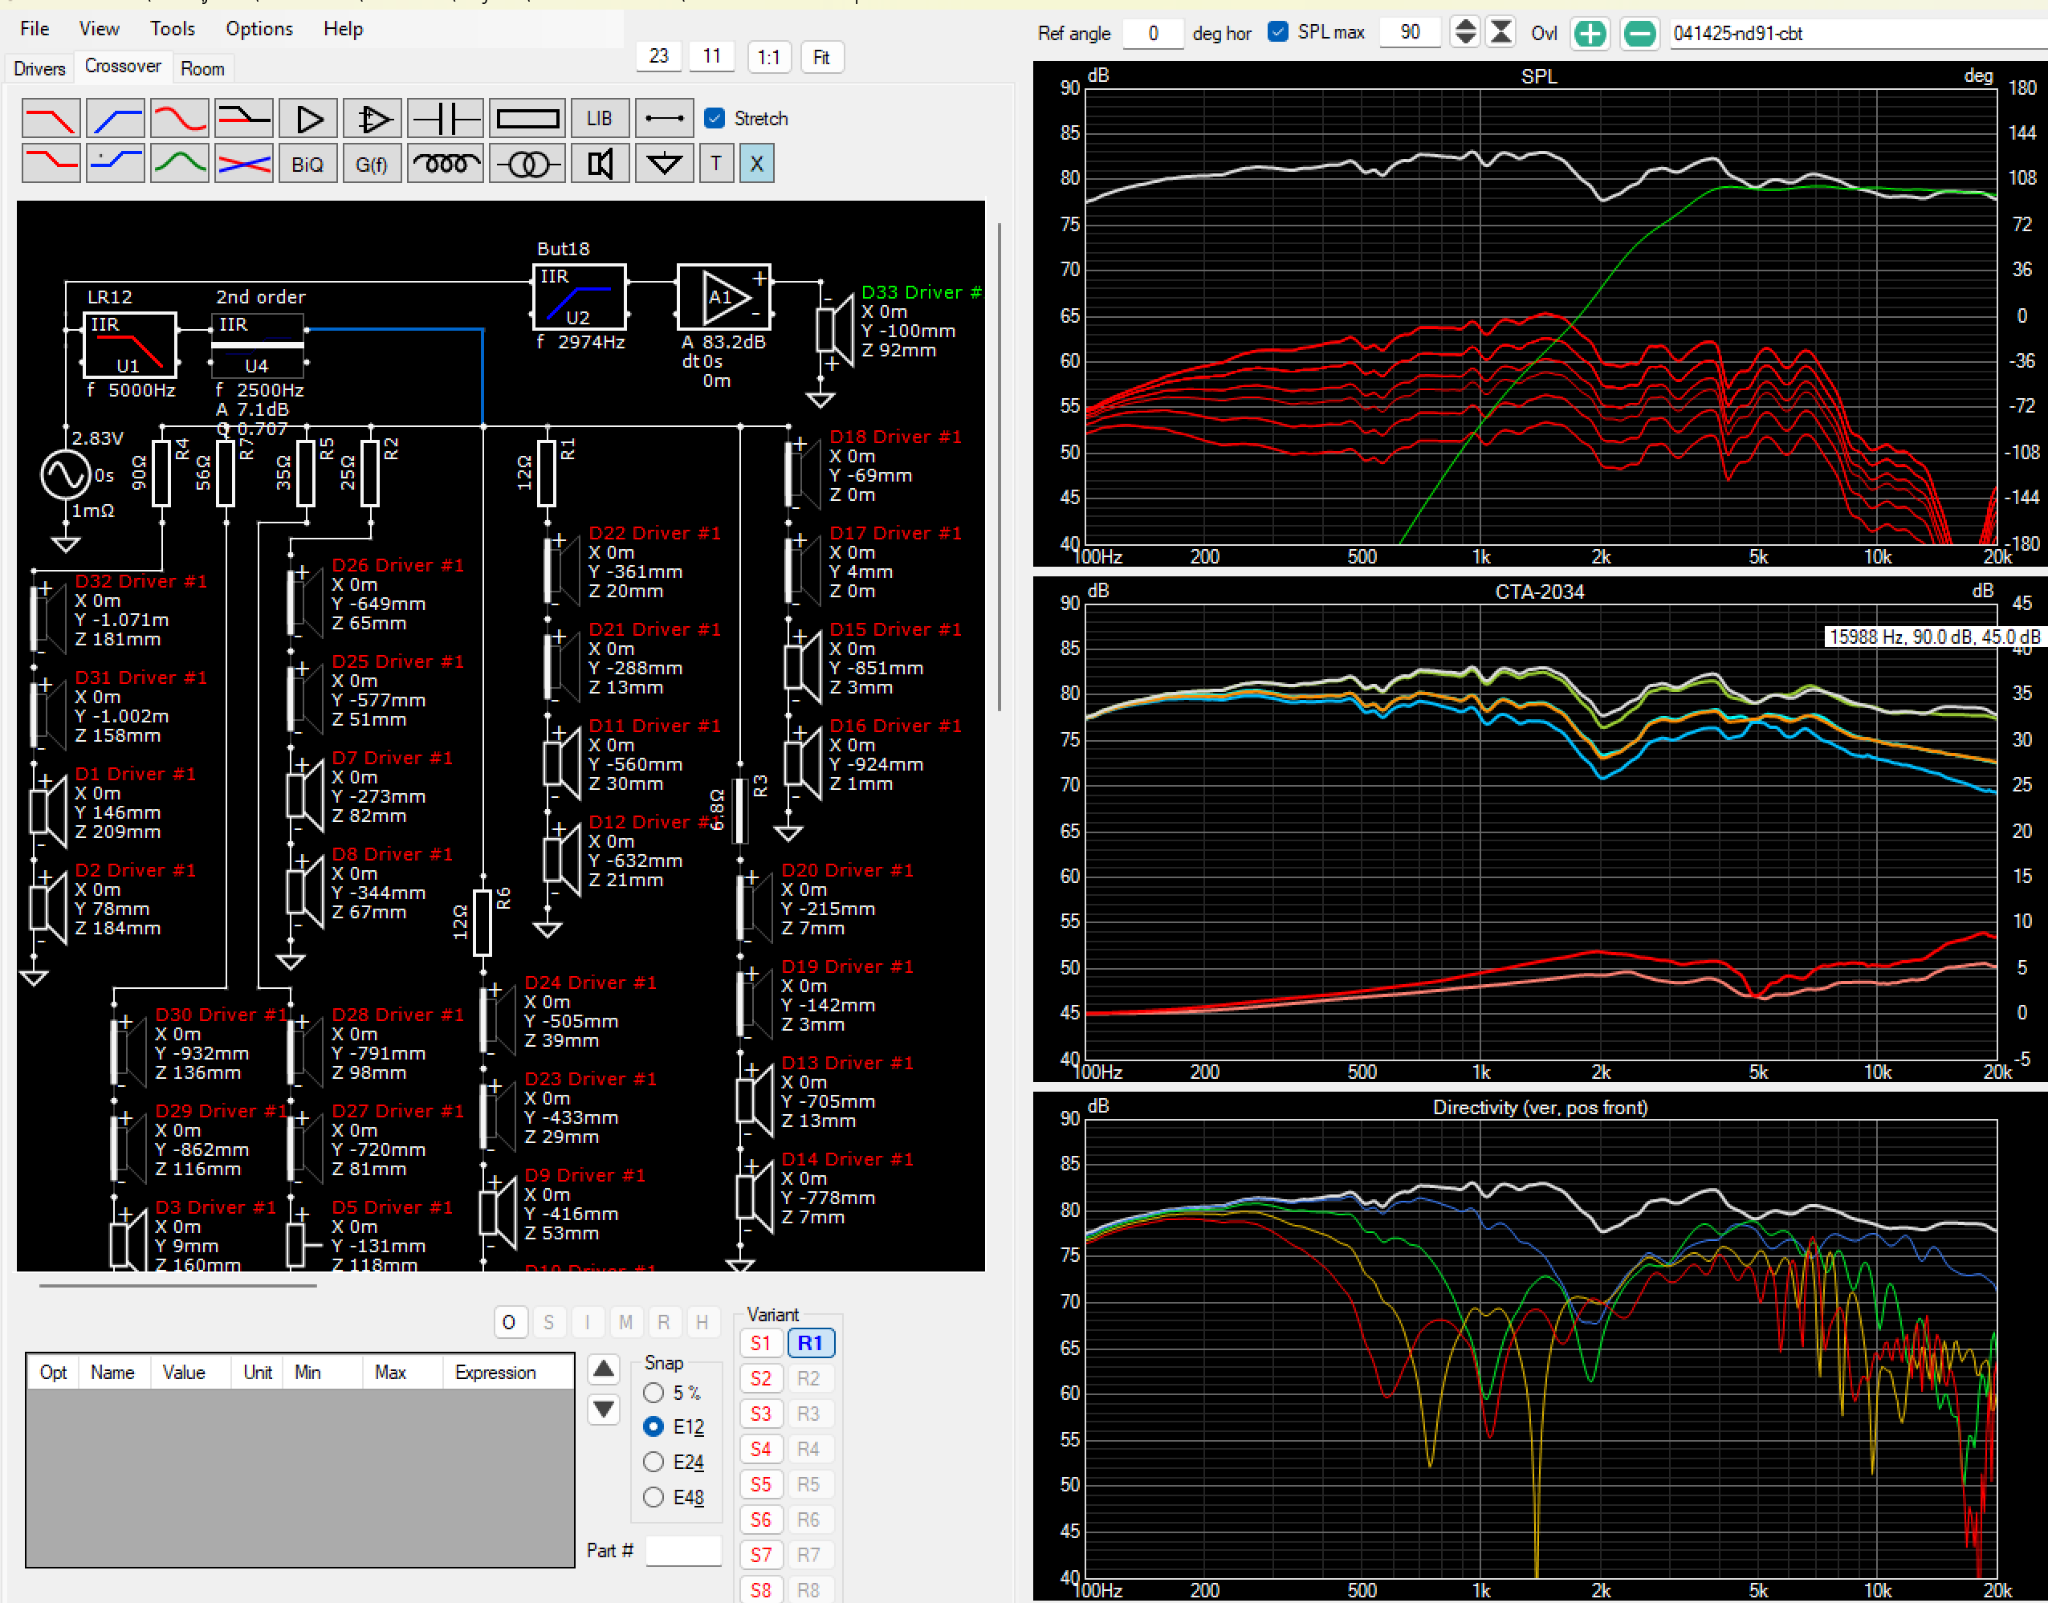The width and height of the screenshot is (2048, 1603).
Task: Select variant S4
Action: click(x=761, y=1449)
